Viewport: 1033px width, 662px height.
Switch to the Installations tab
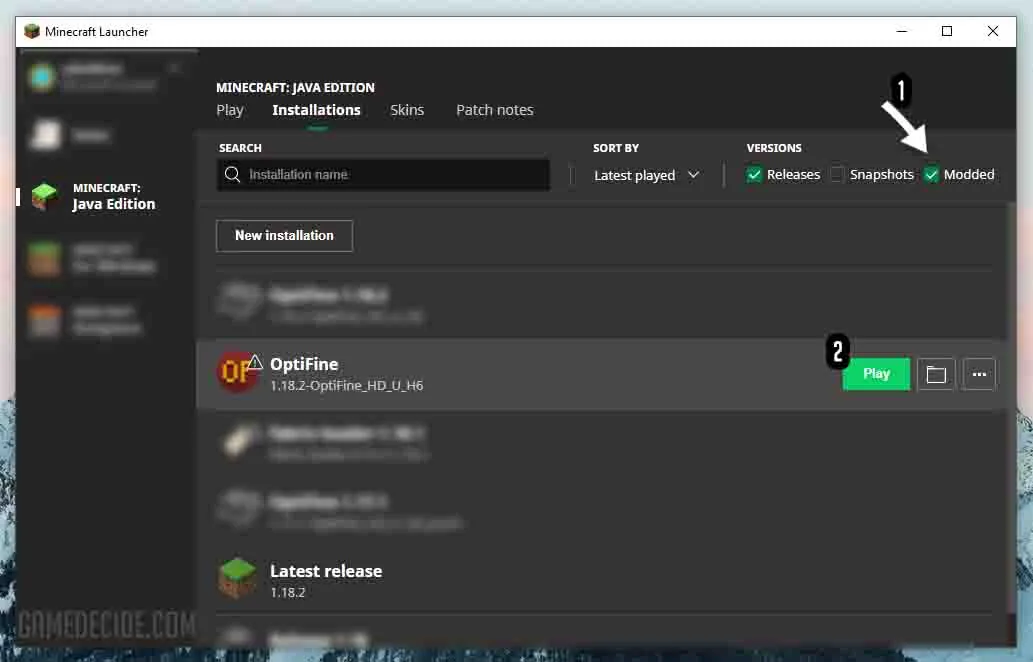click(316, 110)
